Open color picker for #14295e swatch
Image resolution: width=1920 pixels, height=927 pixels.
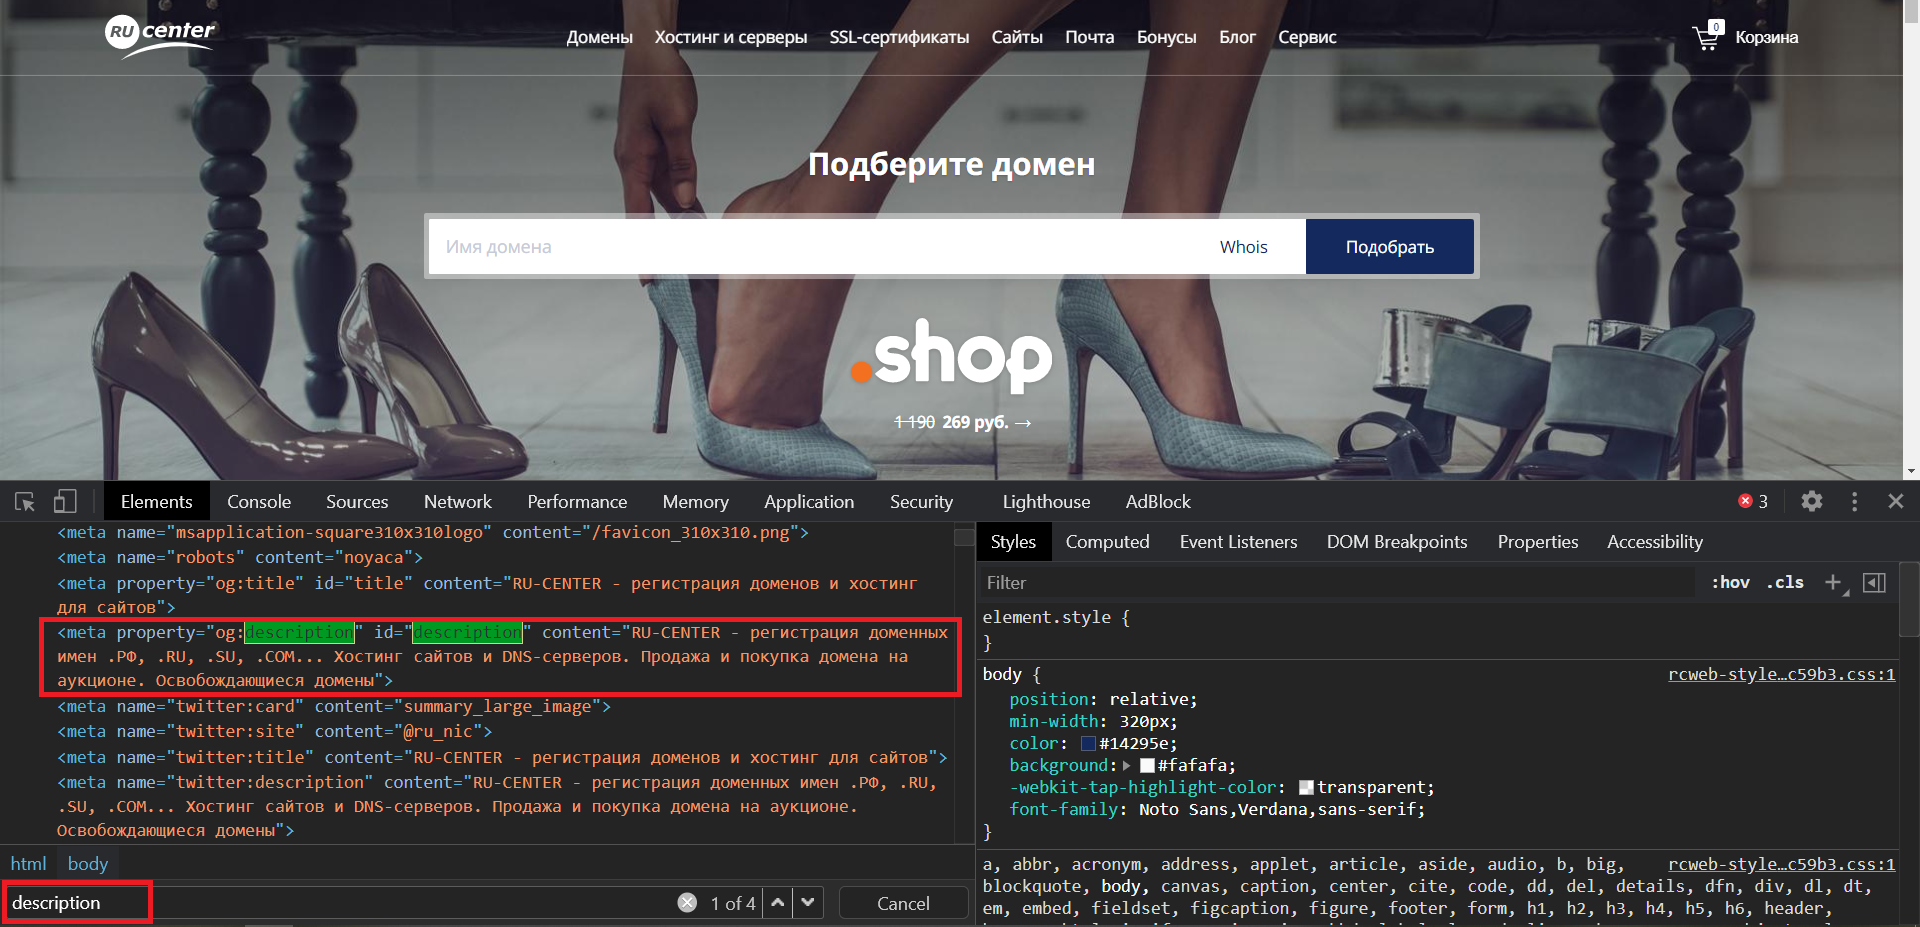pyautogui.click(x=1088, y=743)
